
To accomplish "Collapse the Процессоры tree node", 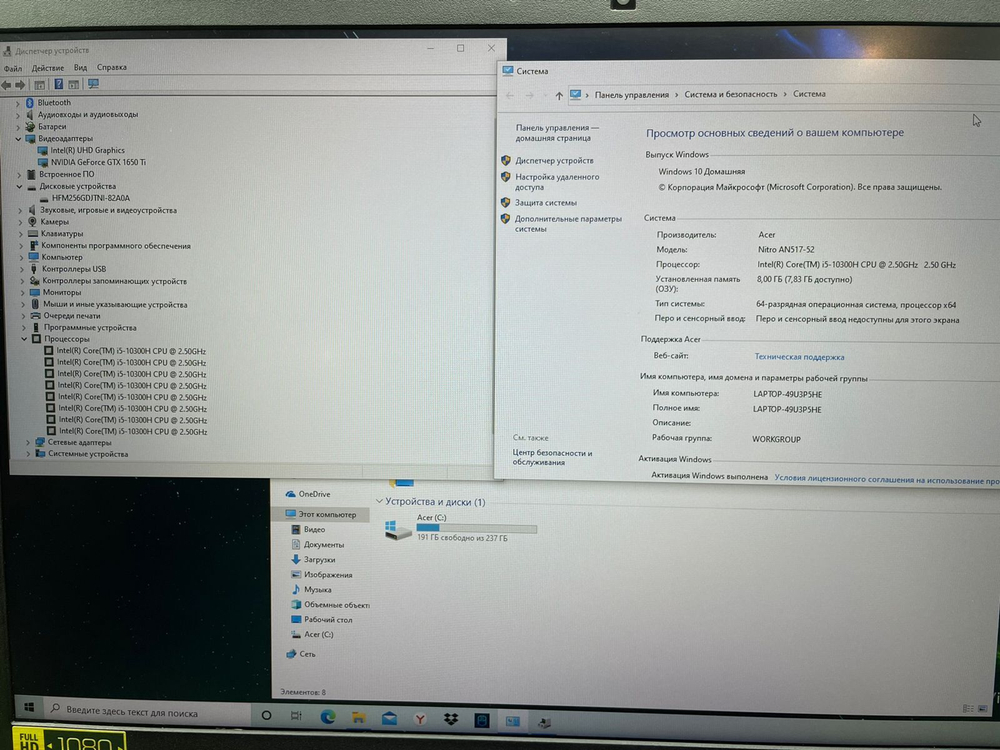I will (25, 338).
